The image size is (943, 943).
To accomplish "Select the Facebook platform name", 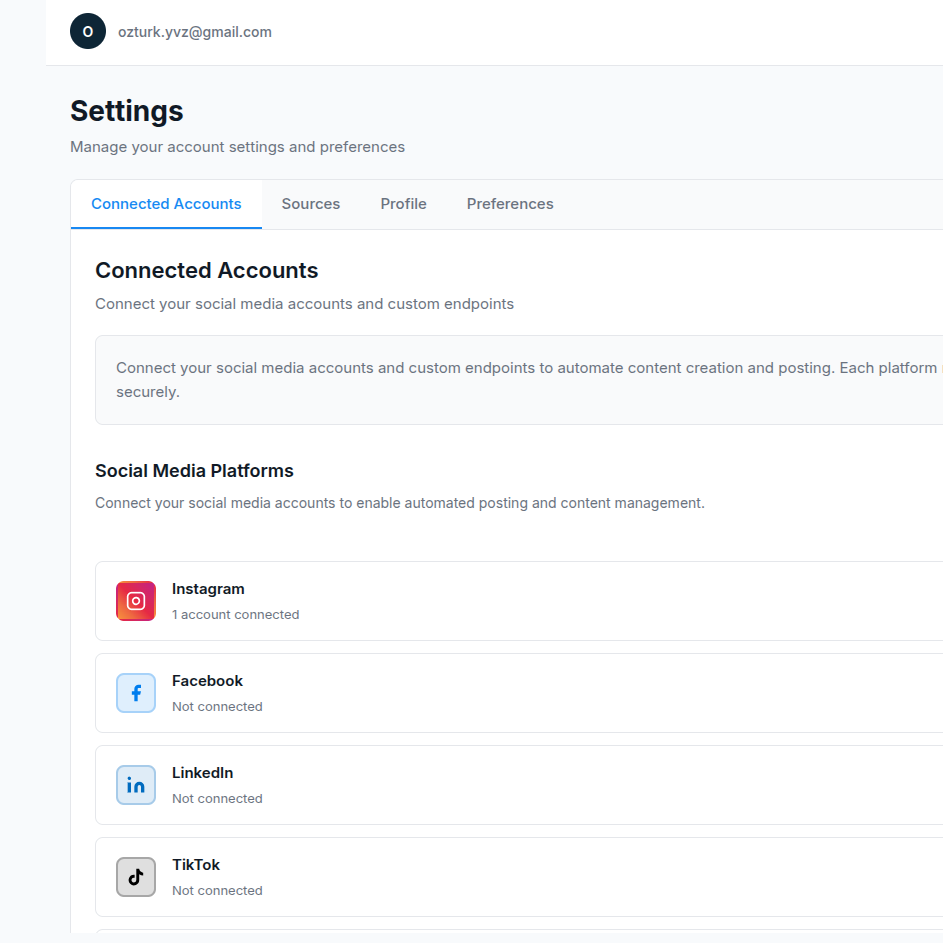I will [x=207, y=681].
